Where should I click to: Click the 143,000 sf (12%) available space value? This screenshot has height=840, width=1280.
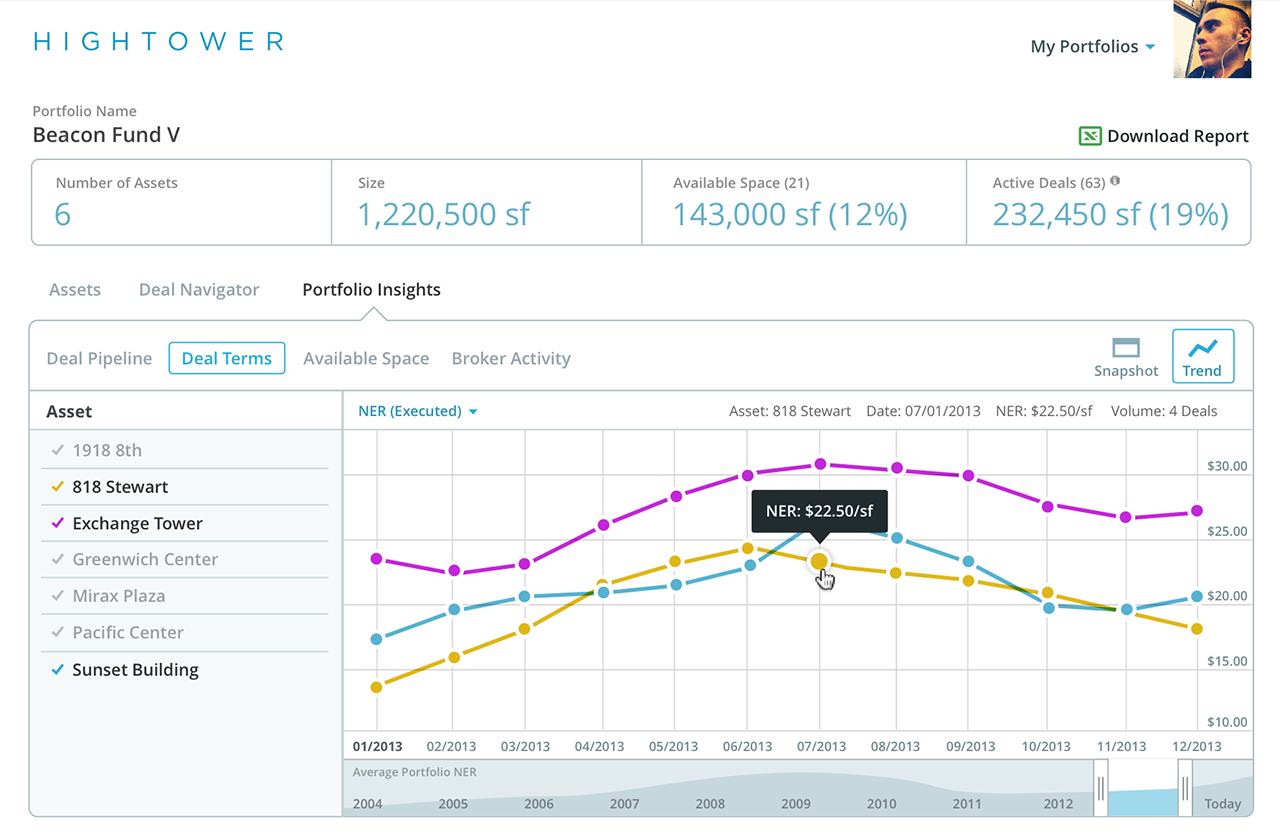tap(790, 214)
